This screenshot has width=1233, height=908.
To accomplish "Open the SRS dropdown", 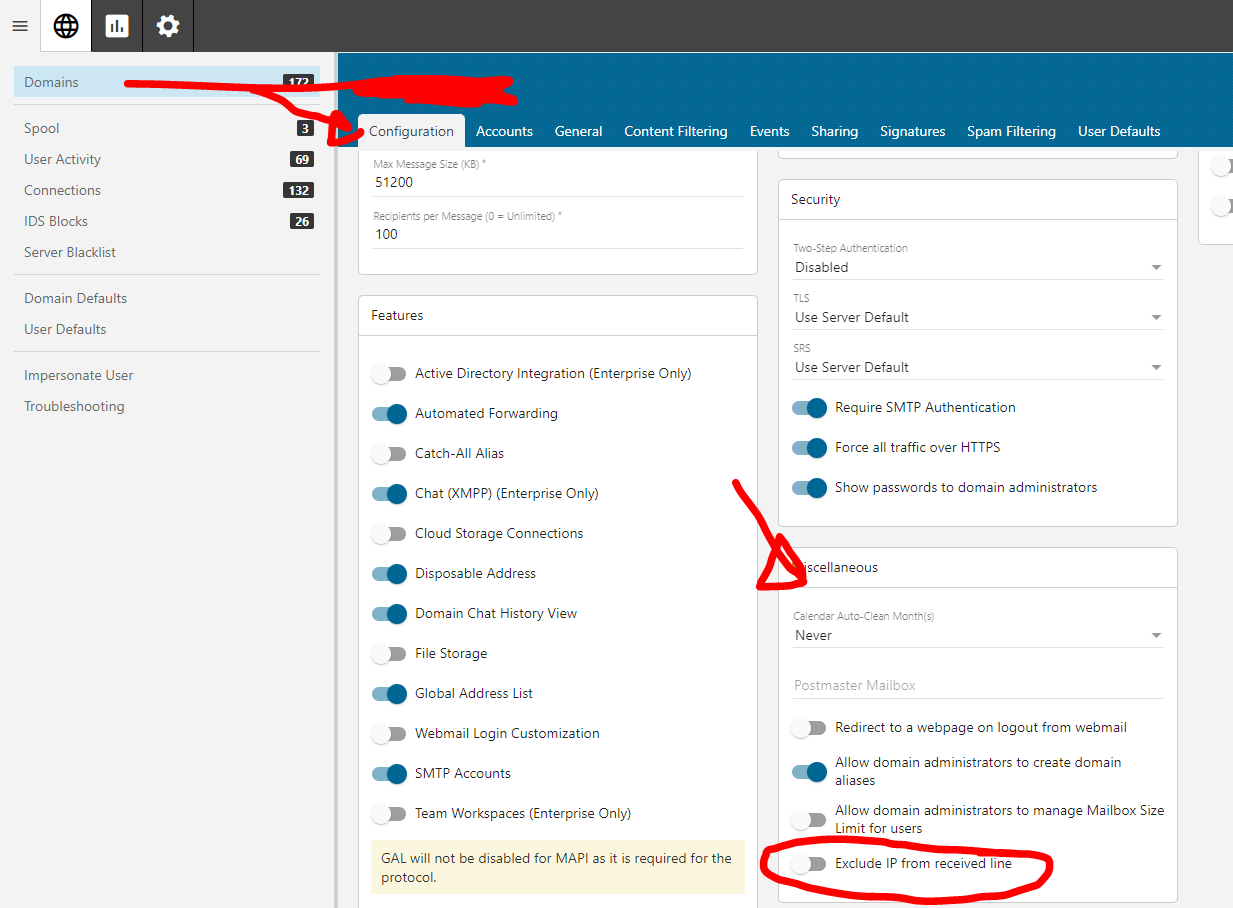I will coord(977,367).
